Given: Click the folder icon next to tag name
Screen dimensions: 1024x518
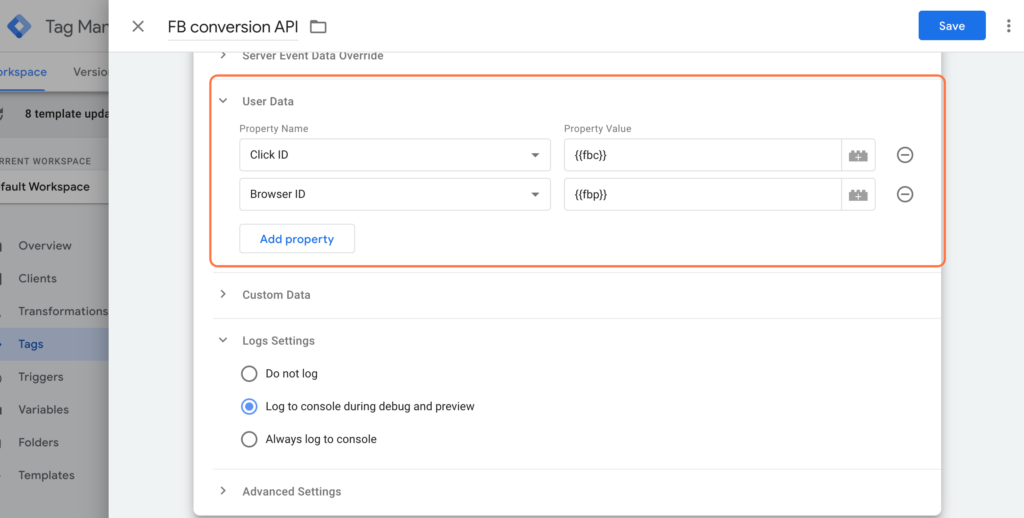Looking at the screenshot, I should [318, 27].
